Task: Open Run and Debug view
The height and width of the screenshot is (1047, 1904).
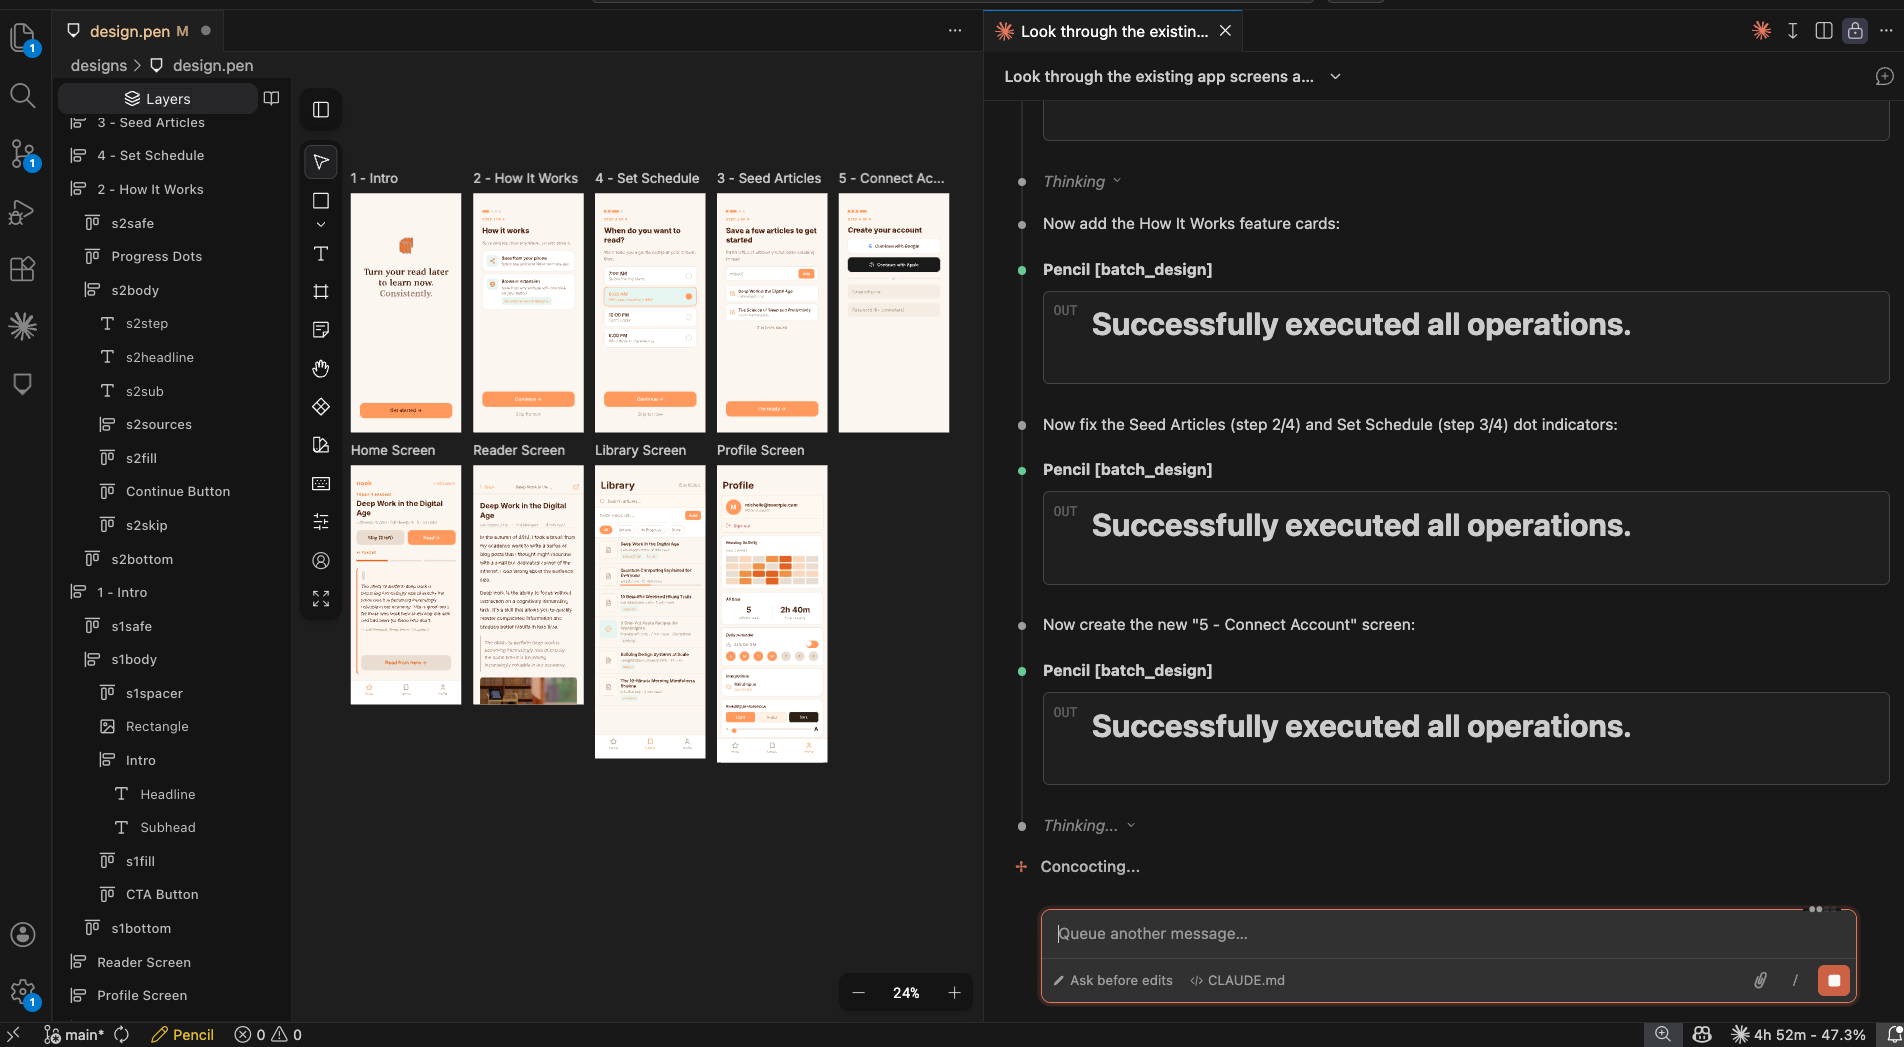Action: (22, 211)
